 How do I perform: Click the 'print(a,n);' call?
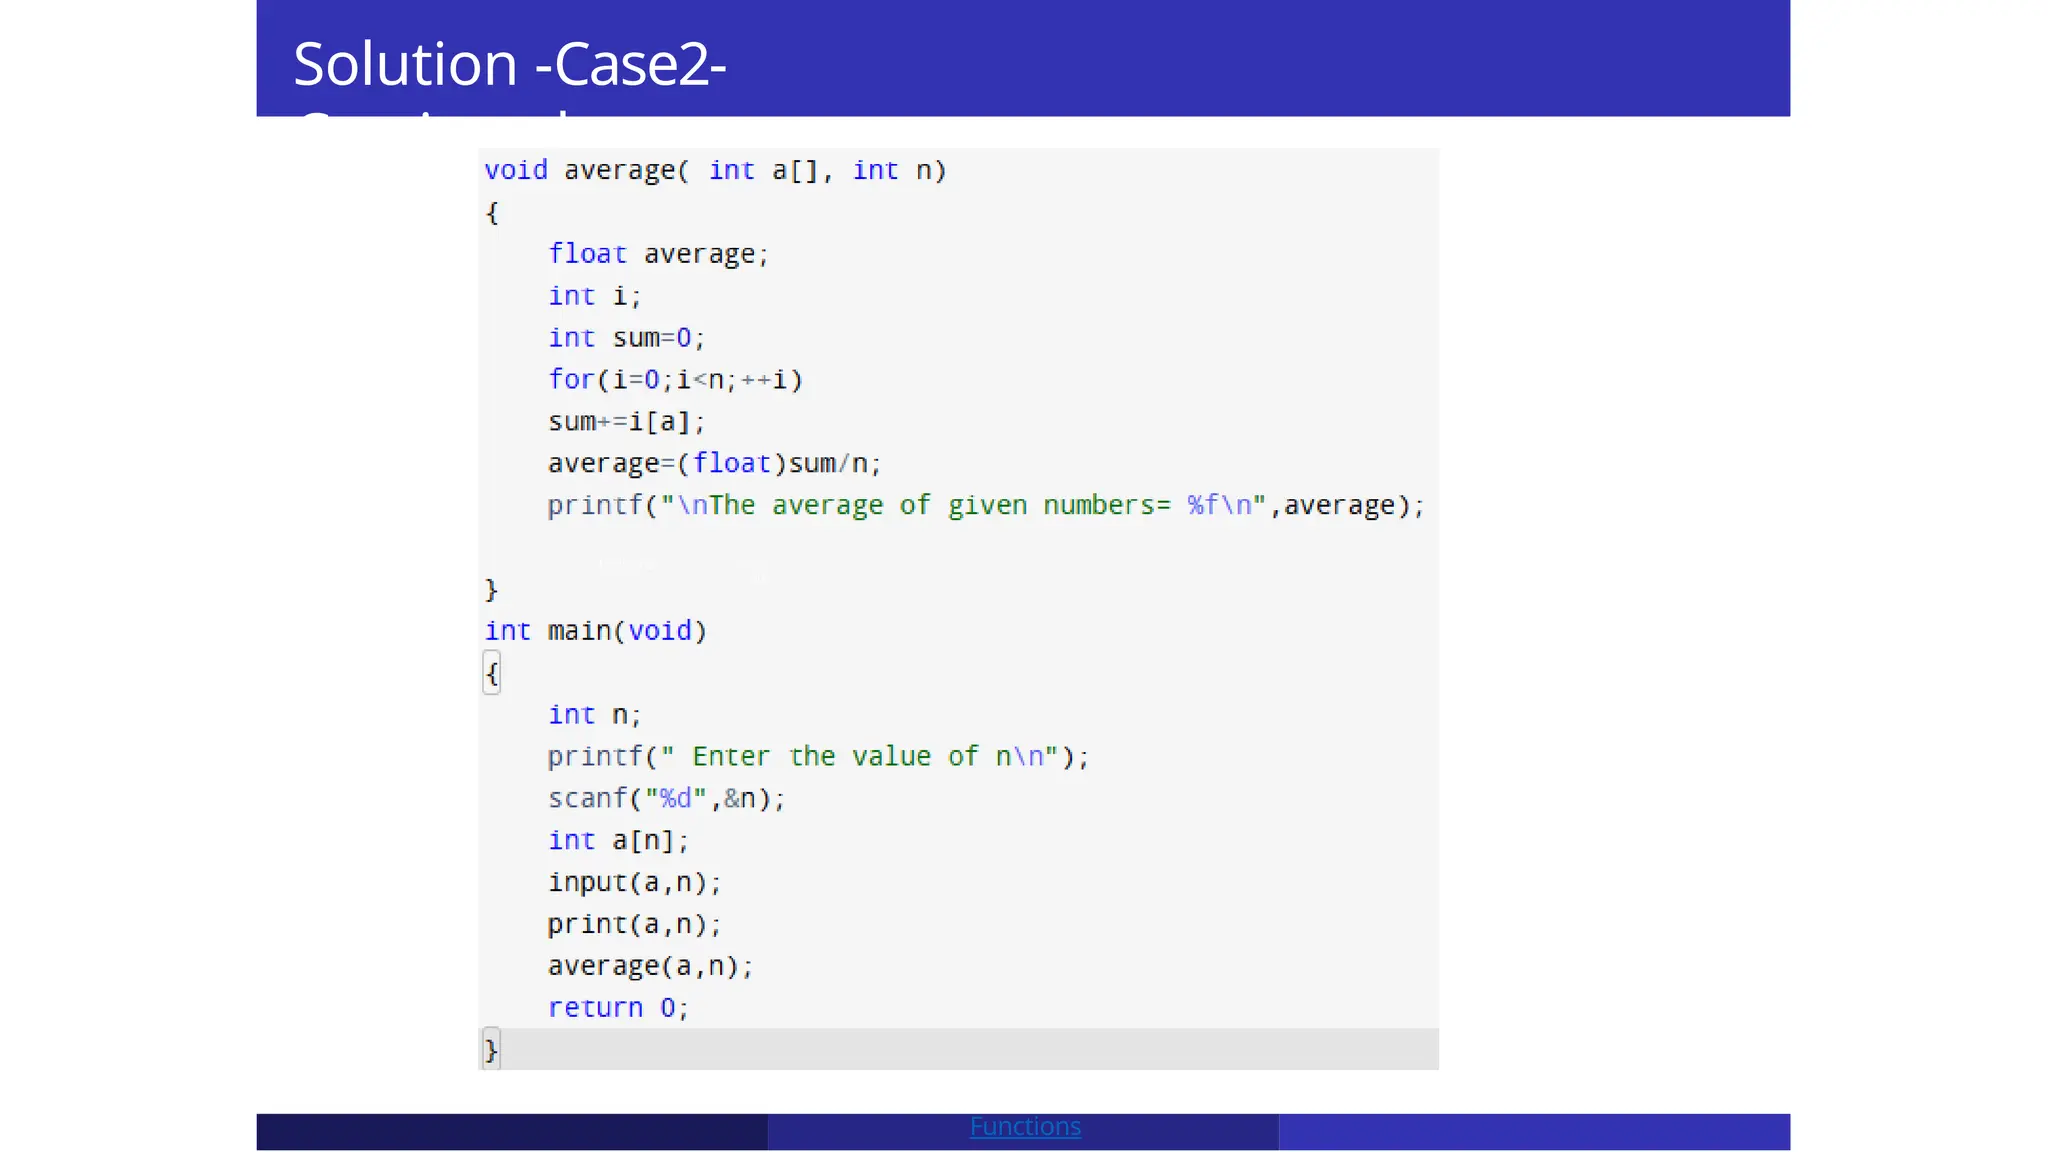(x=634, y=925)
